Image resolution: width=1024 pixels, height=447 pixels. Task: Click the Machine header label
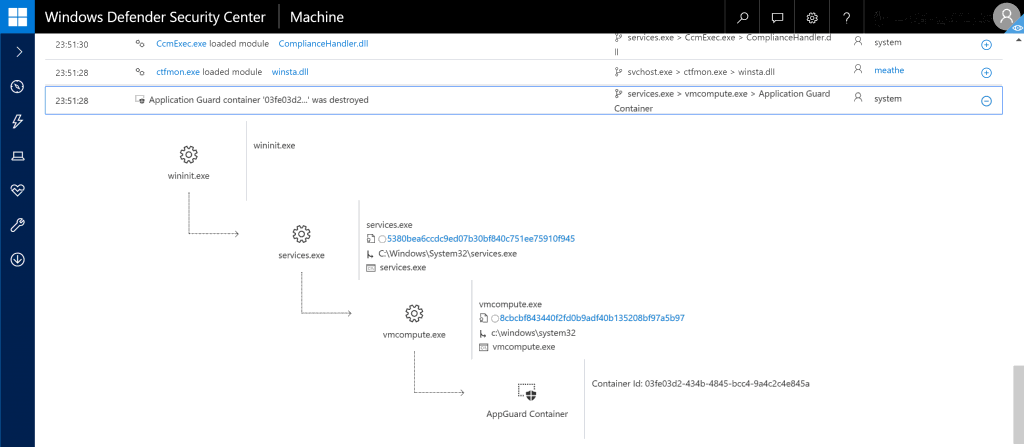click(x=317, y=17)
